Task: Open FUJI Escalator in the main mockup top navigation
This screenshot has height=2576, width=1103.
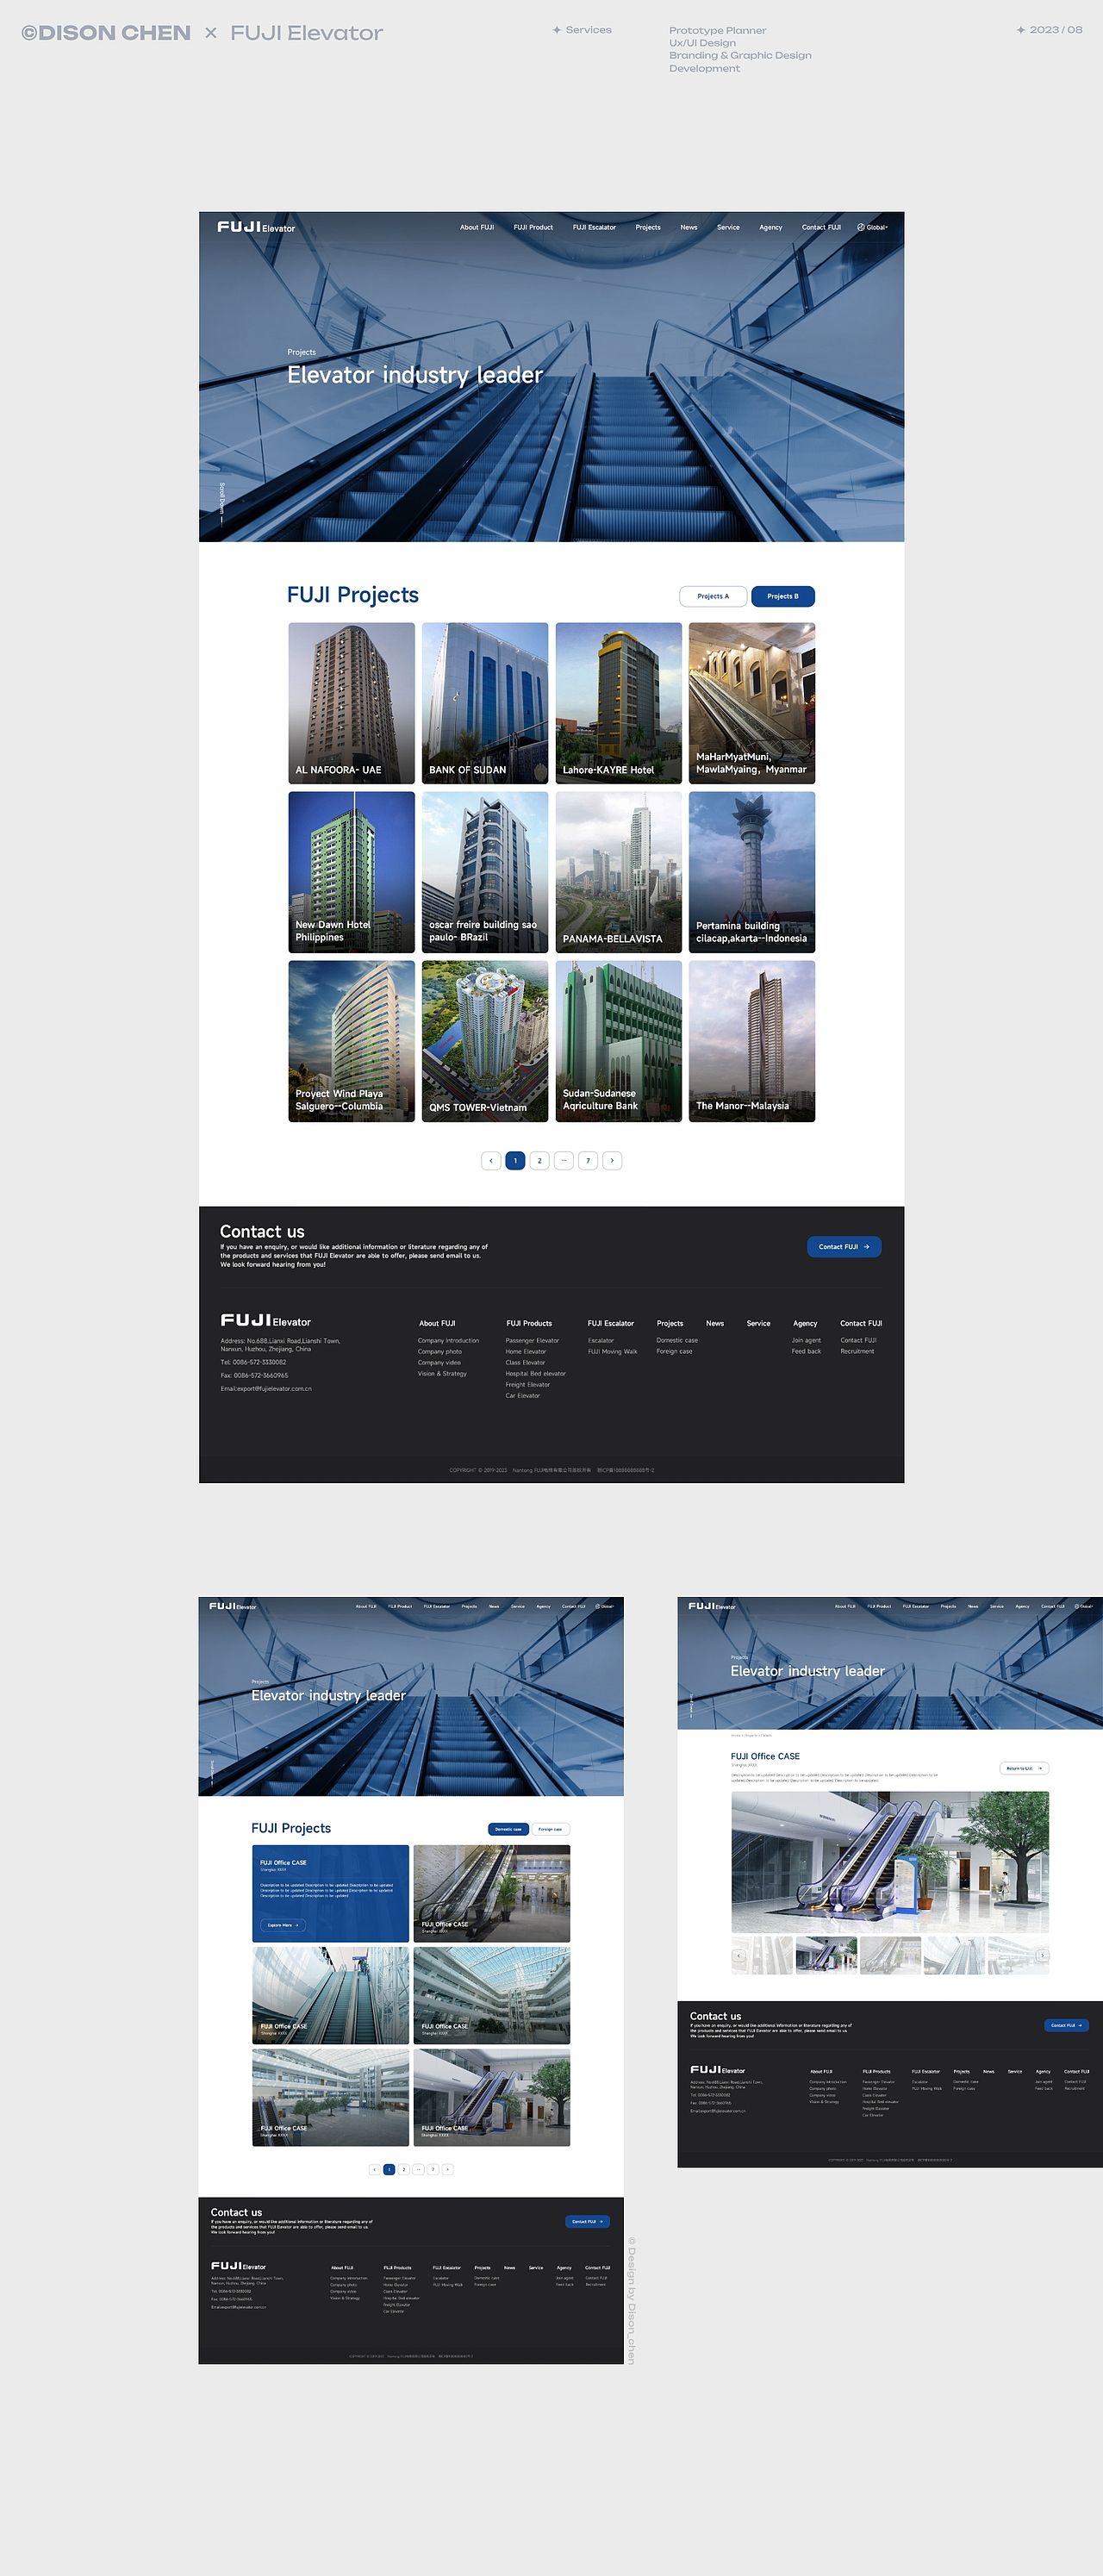Action: (x=594, y=227)
